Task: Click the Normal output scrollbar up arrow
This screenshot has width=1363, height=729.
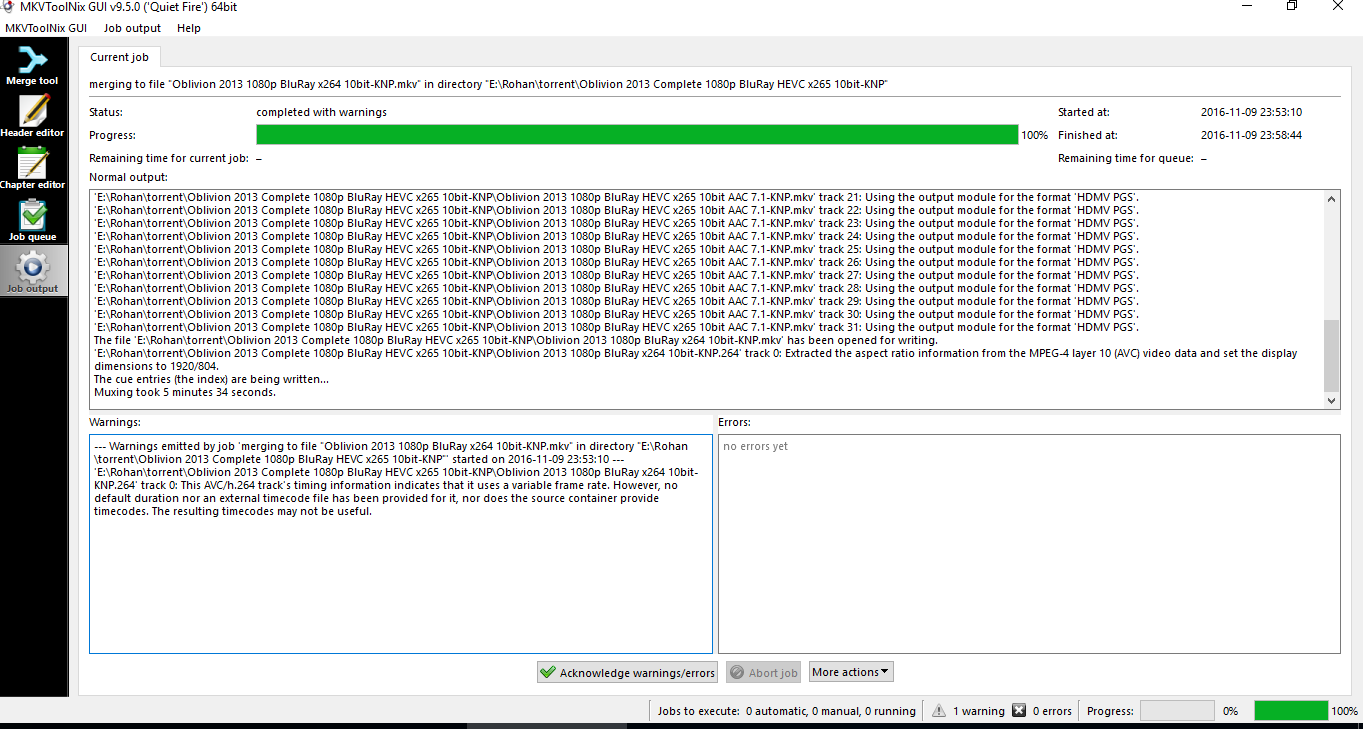Action: click(x=1331, y=198)
